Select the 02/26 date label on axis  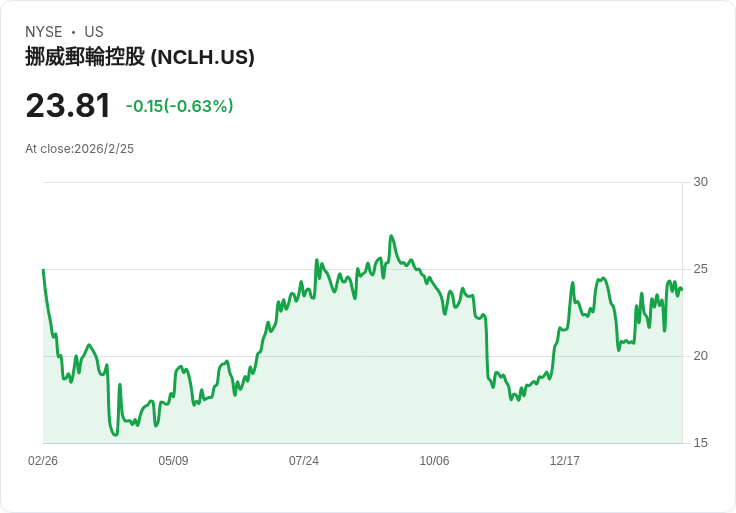pyautogui.click(x=43, y=461)
